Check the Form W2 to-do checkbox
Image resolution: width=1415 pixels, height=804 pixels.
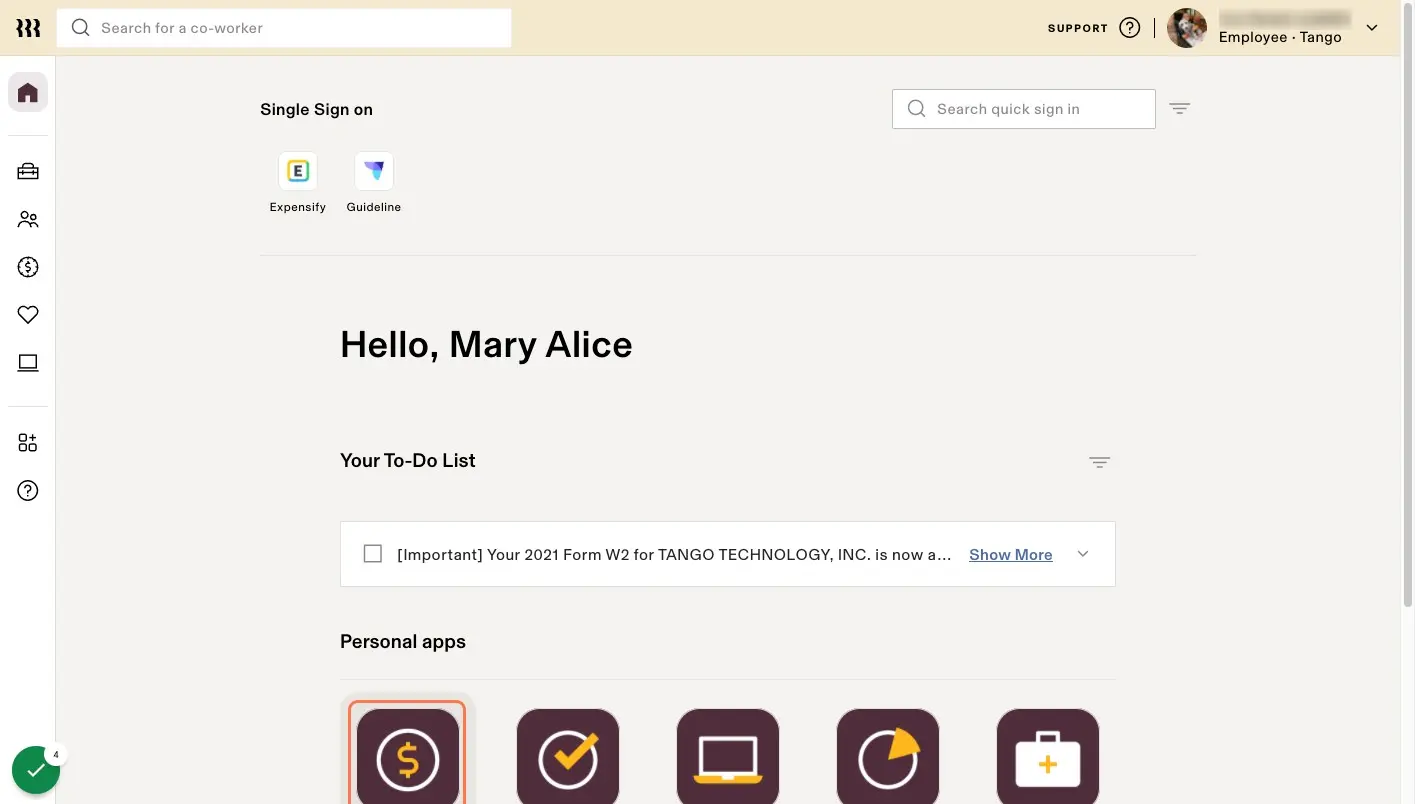click(x=373, y=554)
